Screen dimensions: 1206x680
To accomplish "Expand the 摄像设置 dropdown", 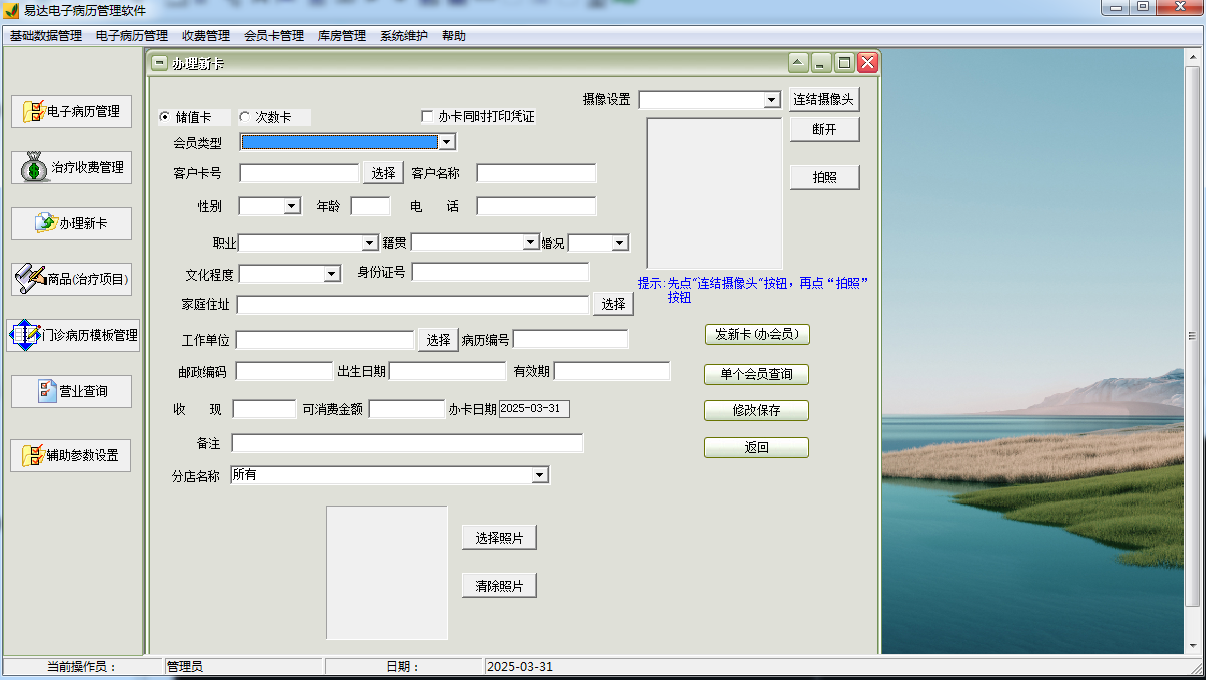I will [770, 99].
